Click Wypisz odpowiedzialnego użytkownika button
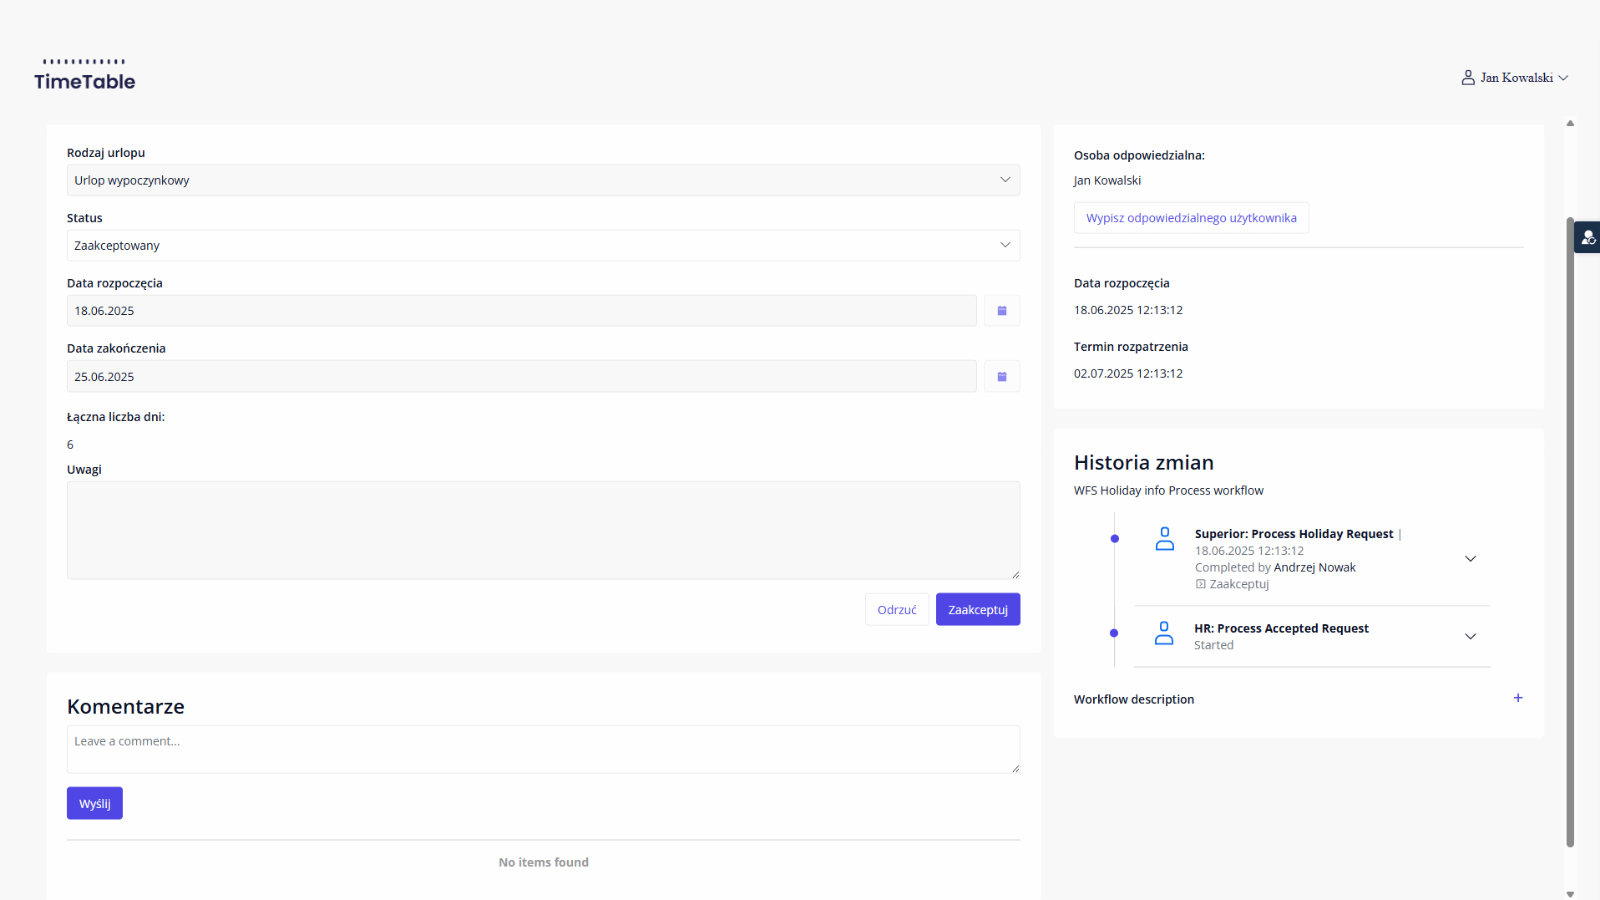1600x900 pixels. pyautogui.click(x=1191, y=218)
